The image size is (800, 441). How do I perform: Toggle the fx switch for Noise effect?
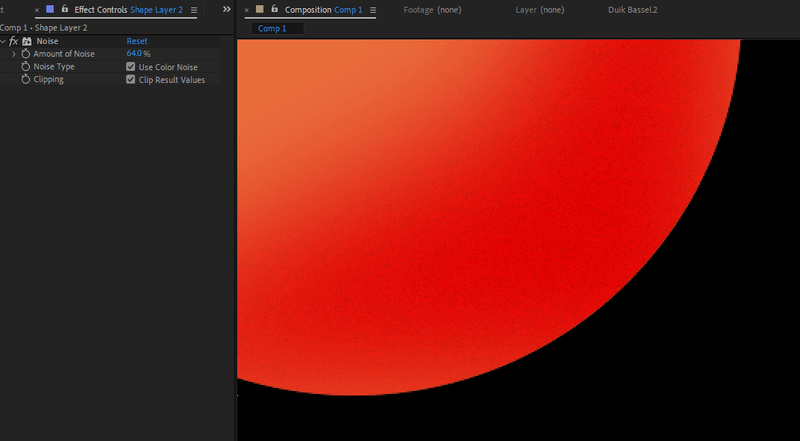pos(14,41)
